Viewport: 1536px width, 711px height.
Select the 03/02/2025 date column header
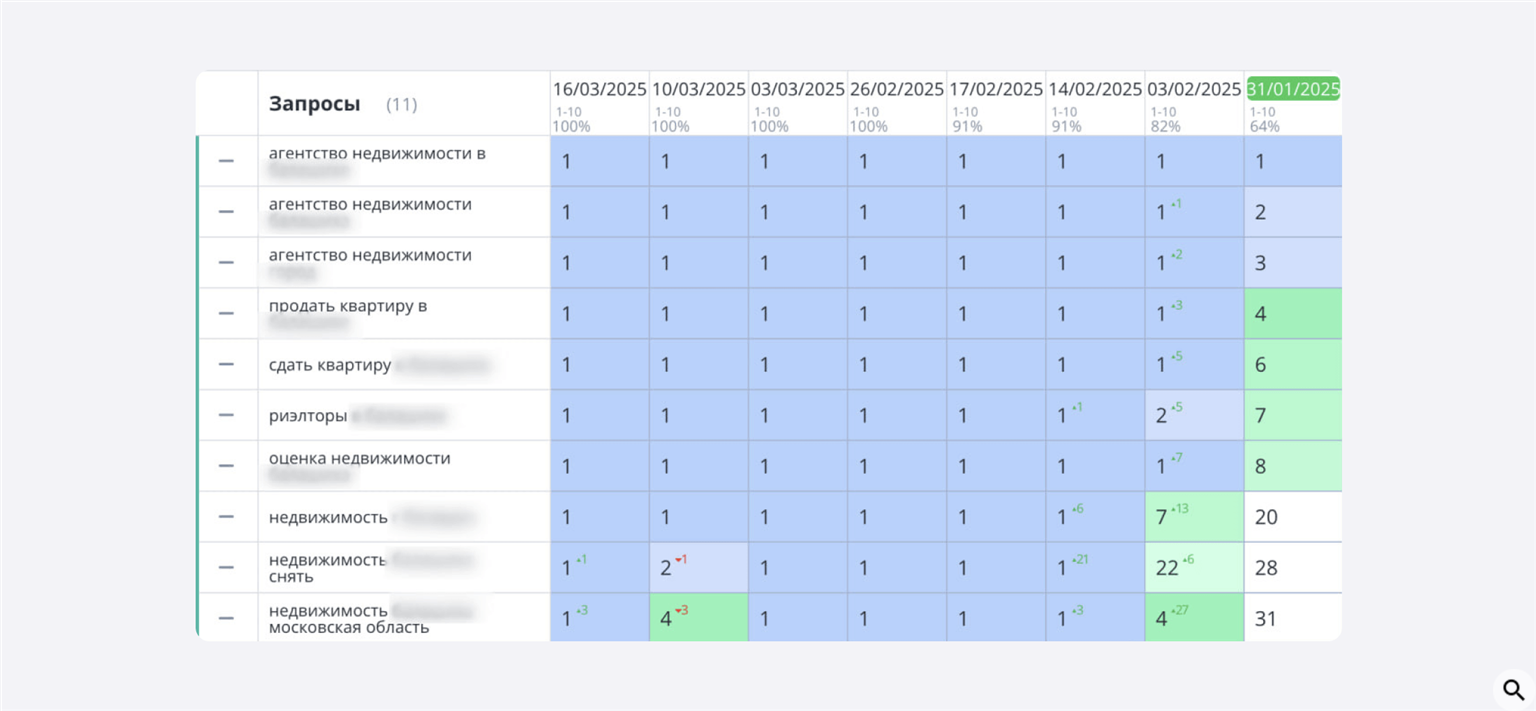click(x=1194, y=89)
